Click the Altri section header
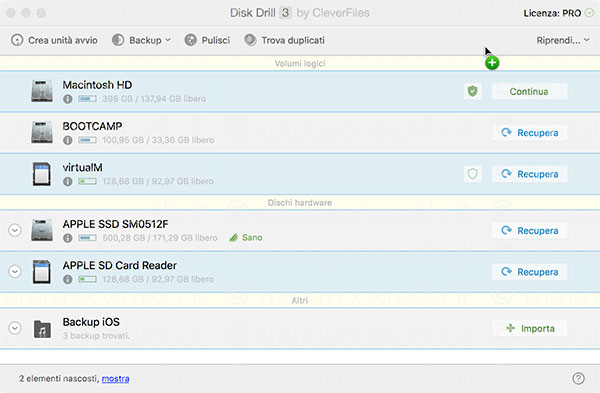The height and width of the screenshot is (393, 600). [x=300, y=301]
